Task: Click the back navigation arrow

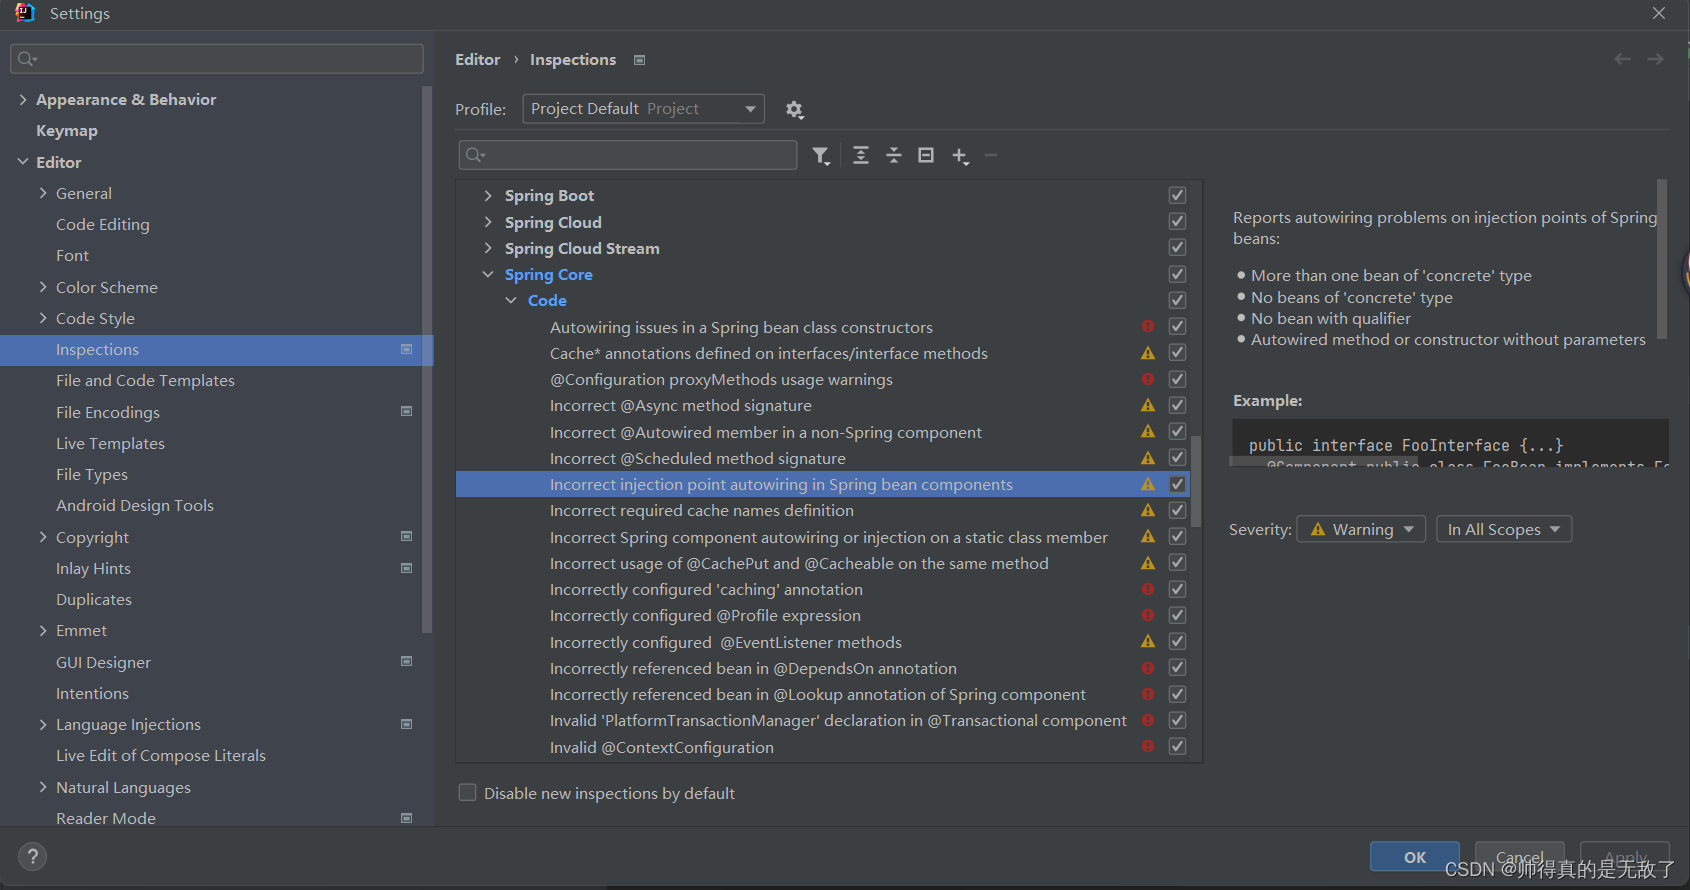Action: 1622,60
